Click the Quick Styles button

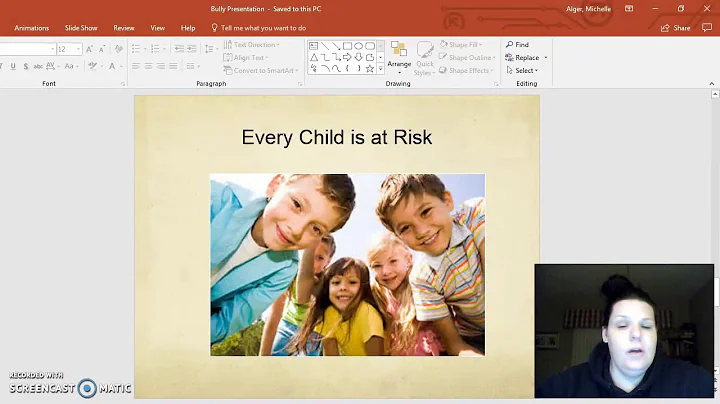click(x=425, y=58)
